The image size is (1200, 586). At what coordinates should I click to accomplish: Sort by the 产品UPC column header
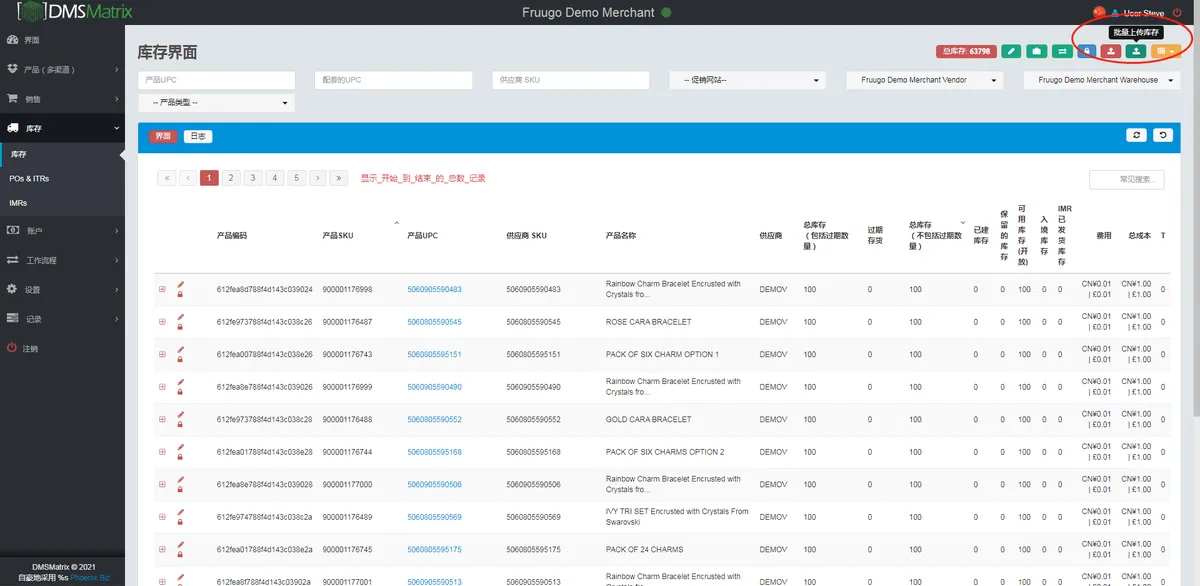[422, 236]
